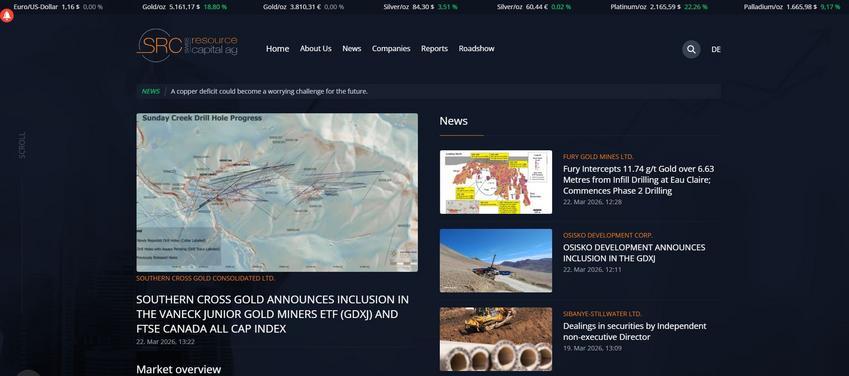Viewport: 849px width, 376px height.
Task: Switch language to DE
Action: [716, 49]
